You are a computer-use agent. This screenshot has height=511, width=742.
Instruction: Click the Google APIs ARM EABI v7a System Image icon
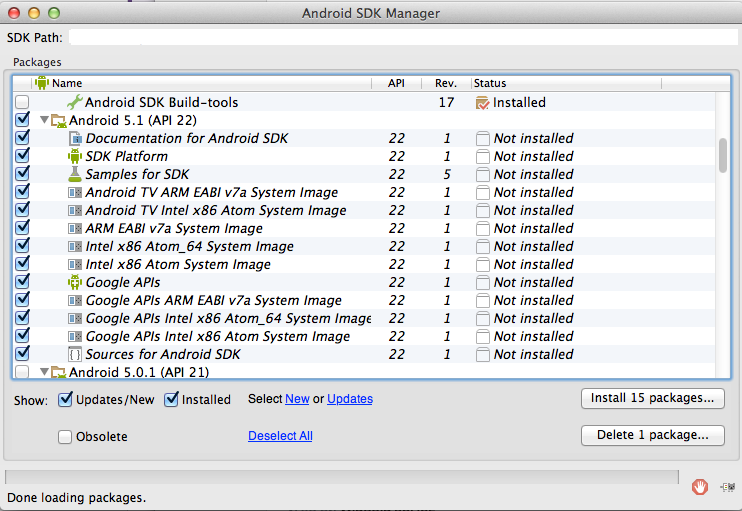pyautogui.click(x=75, y=300)
